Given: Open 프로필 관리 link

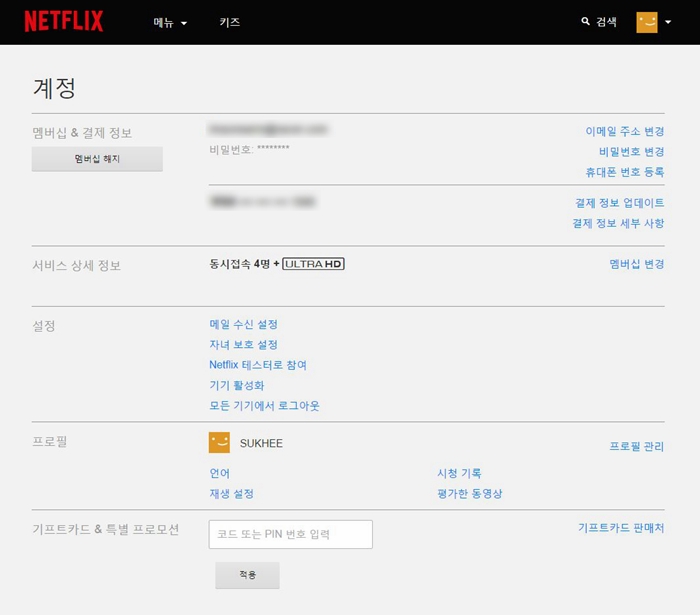Looking at the screenshot, I should (637, 446).
